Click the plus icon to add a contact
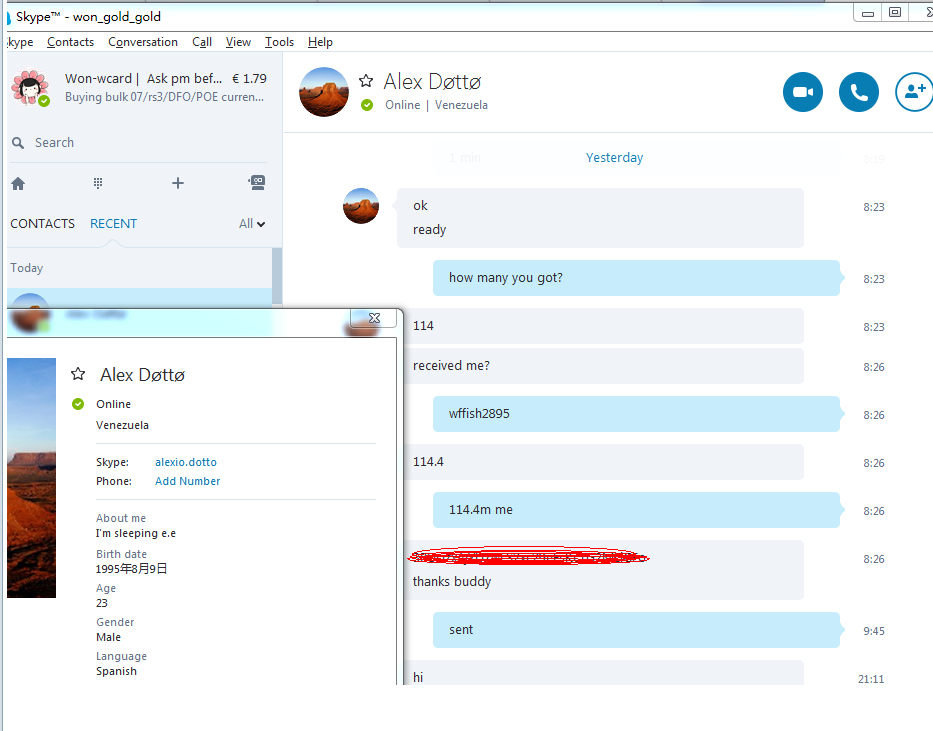This screenshot has width=933, height=731. pyautogui.click(x=178, y=183)
